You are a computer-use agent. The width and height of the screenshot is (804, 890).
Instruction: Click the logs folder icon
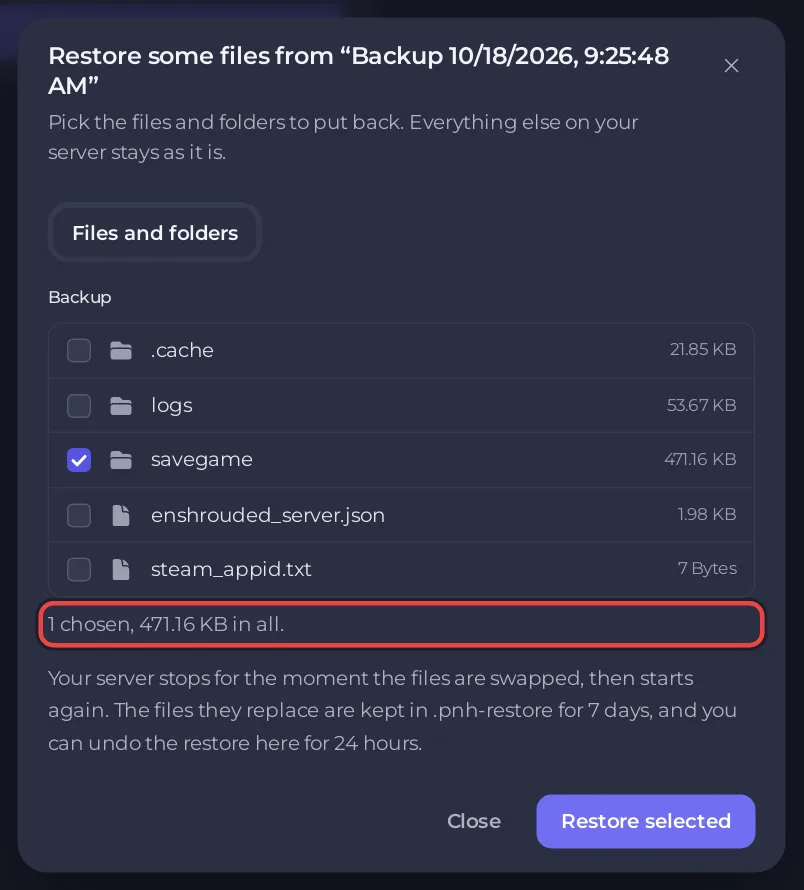tap(121, 405)
